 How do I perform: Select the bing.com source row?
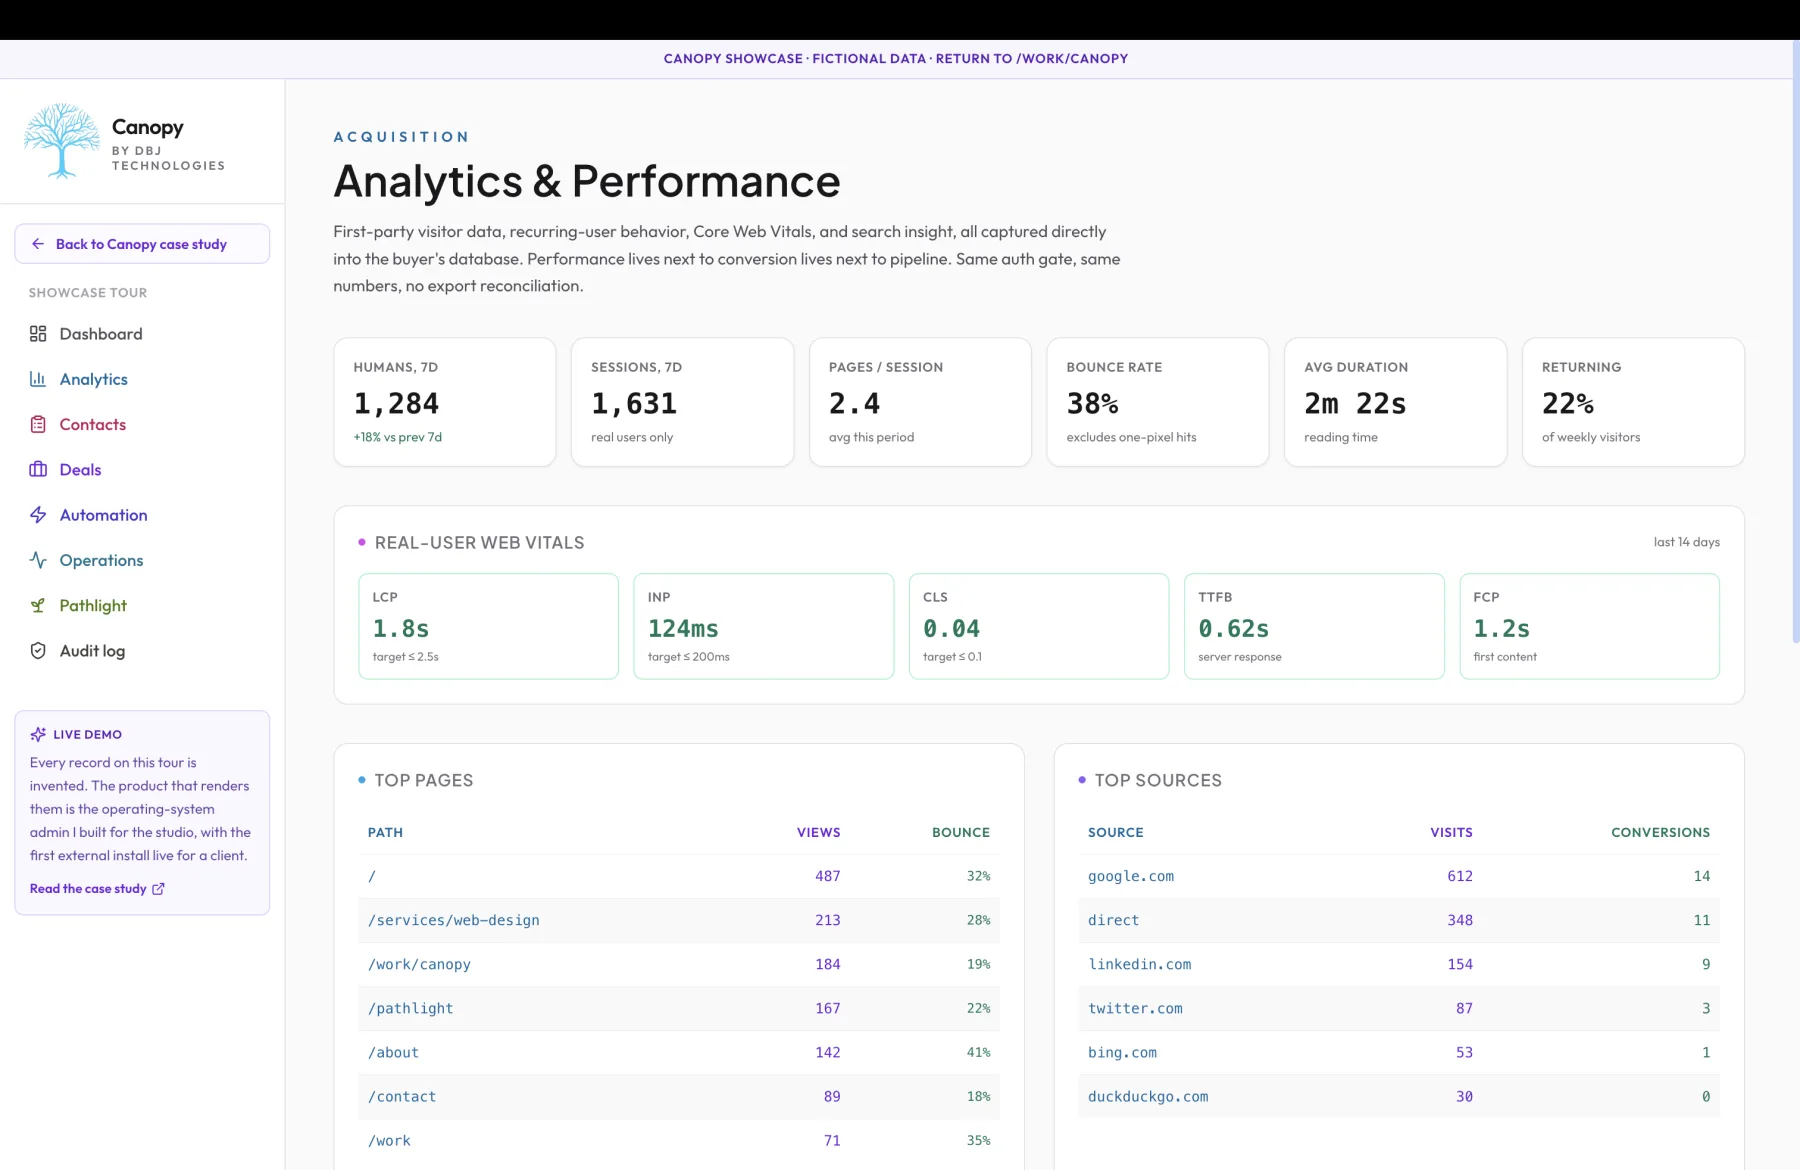click(1399, 1052)
